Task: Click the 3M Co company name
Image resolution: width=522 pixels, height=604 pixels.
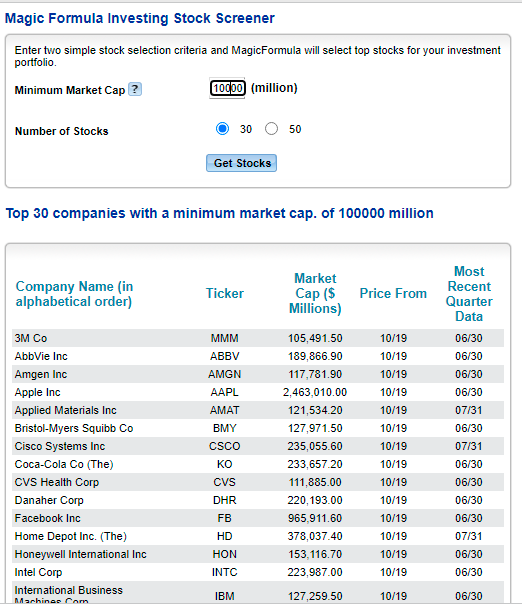Action: pos(31,338)
